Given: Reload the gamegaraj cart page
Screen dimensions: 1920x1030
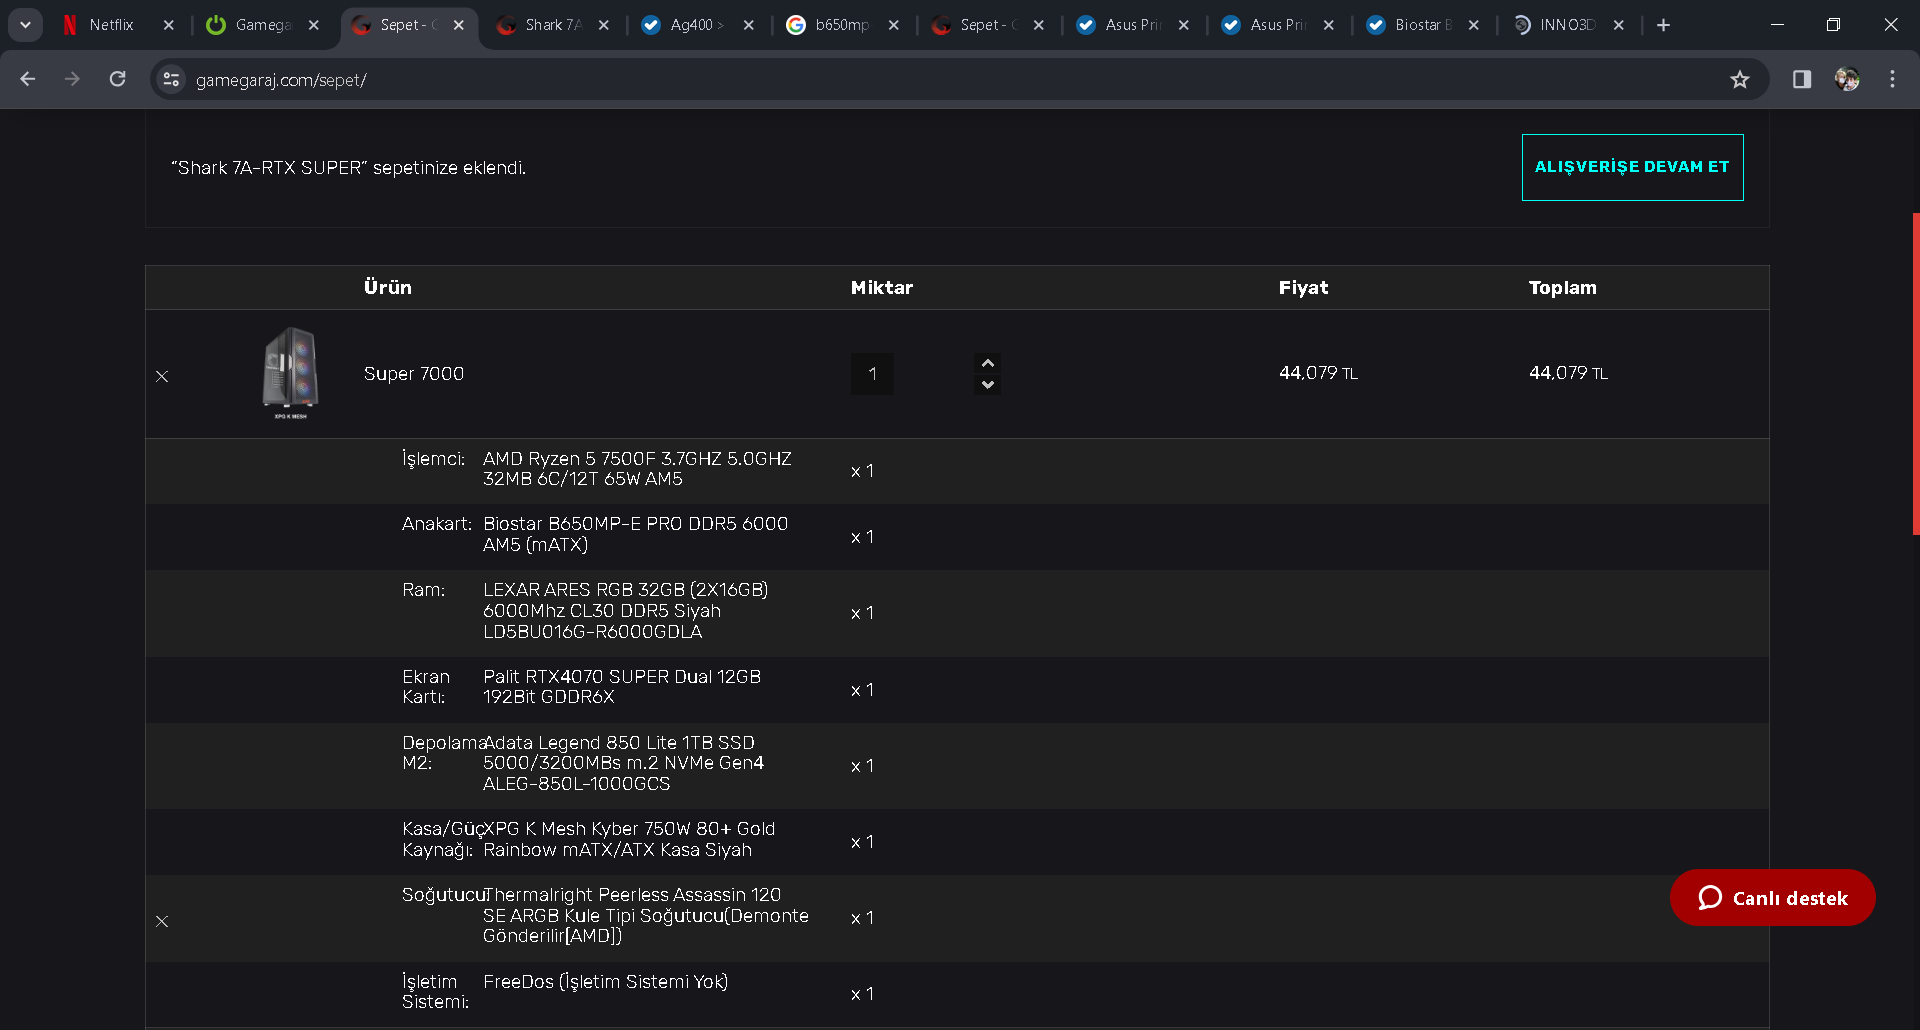Looking at the screenshot, I should [x=117, y=79].
